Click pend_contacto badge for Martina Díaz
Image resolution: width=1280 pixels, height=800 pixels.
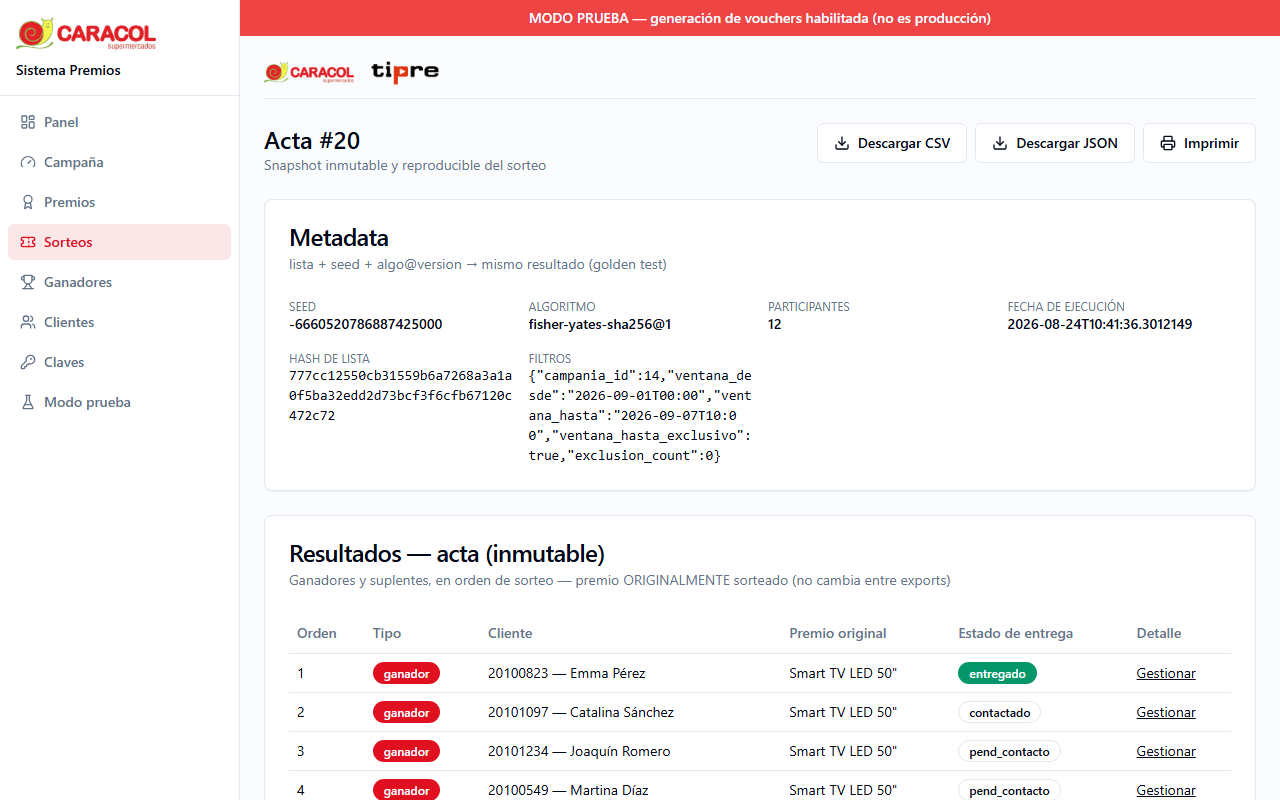1009,790
